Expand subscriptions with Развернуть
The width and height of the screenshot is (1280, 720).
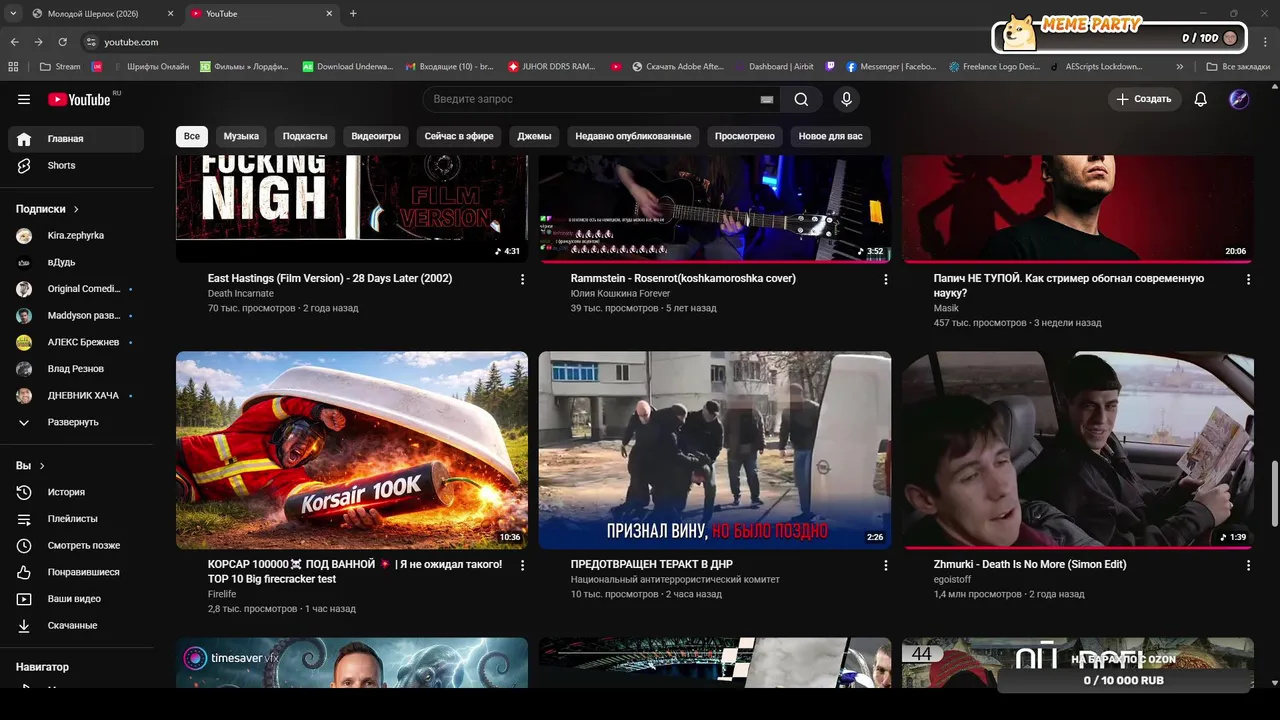76,422
